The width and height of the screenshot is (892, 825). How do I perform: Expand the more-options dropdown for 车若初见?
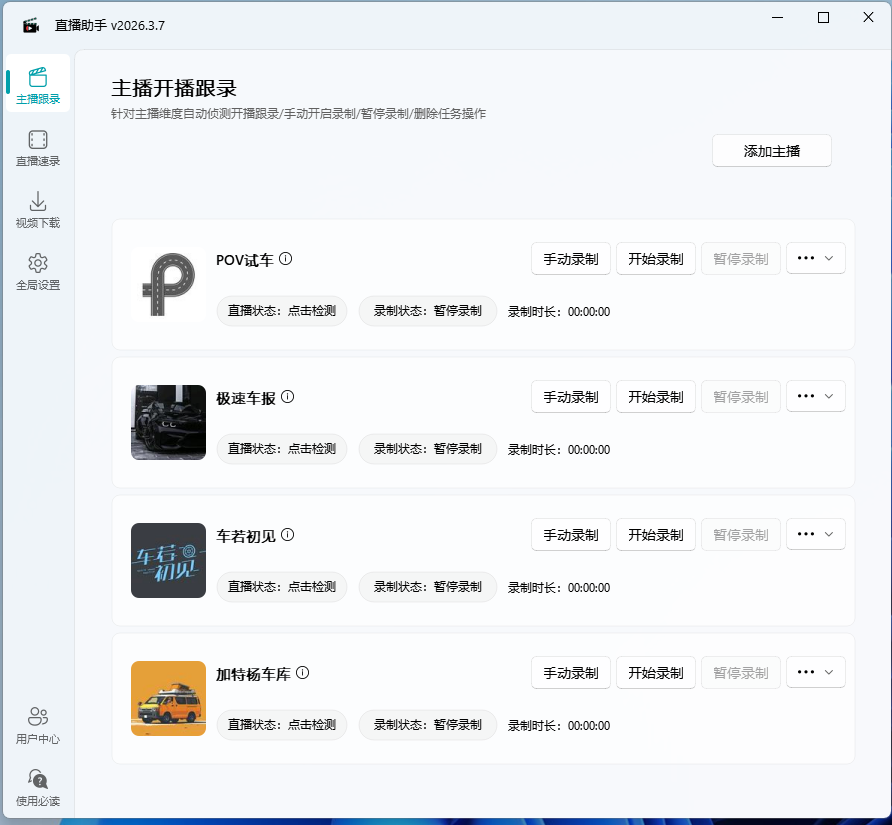816,534
